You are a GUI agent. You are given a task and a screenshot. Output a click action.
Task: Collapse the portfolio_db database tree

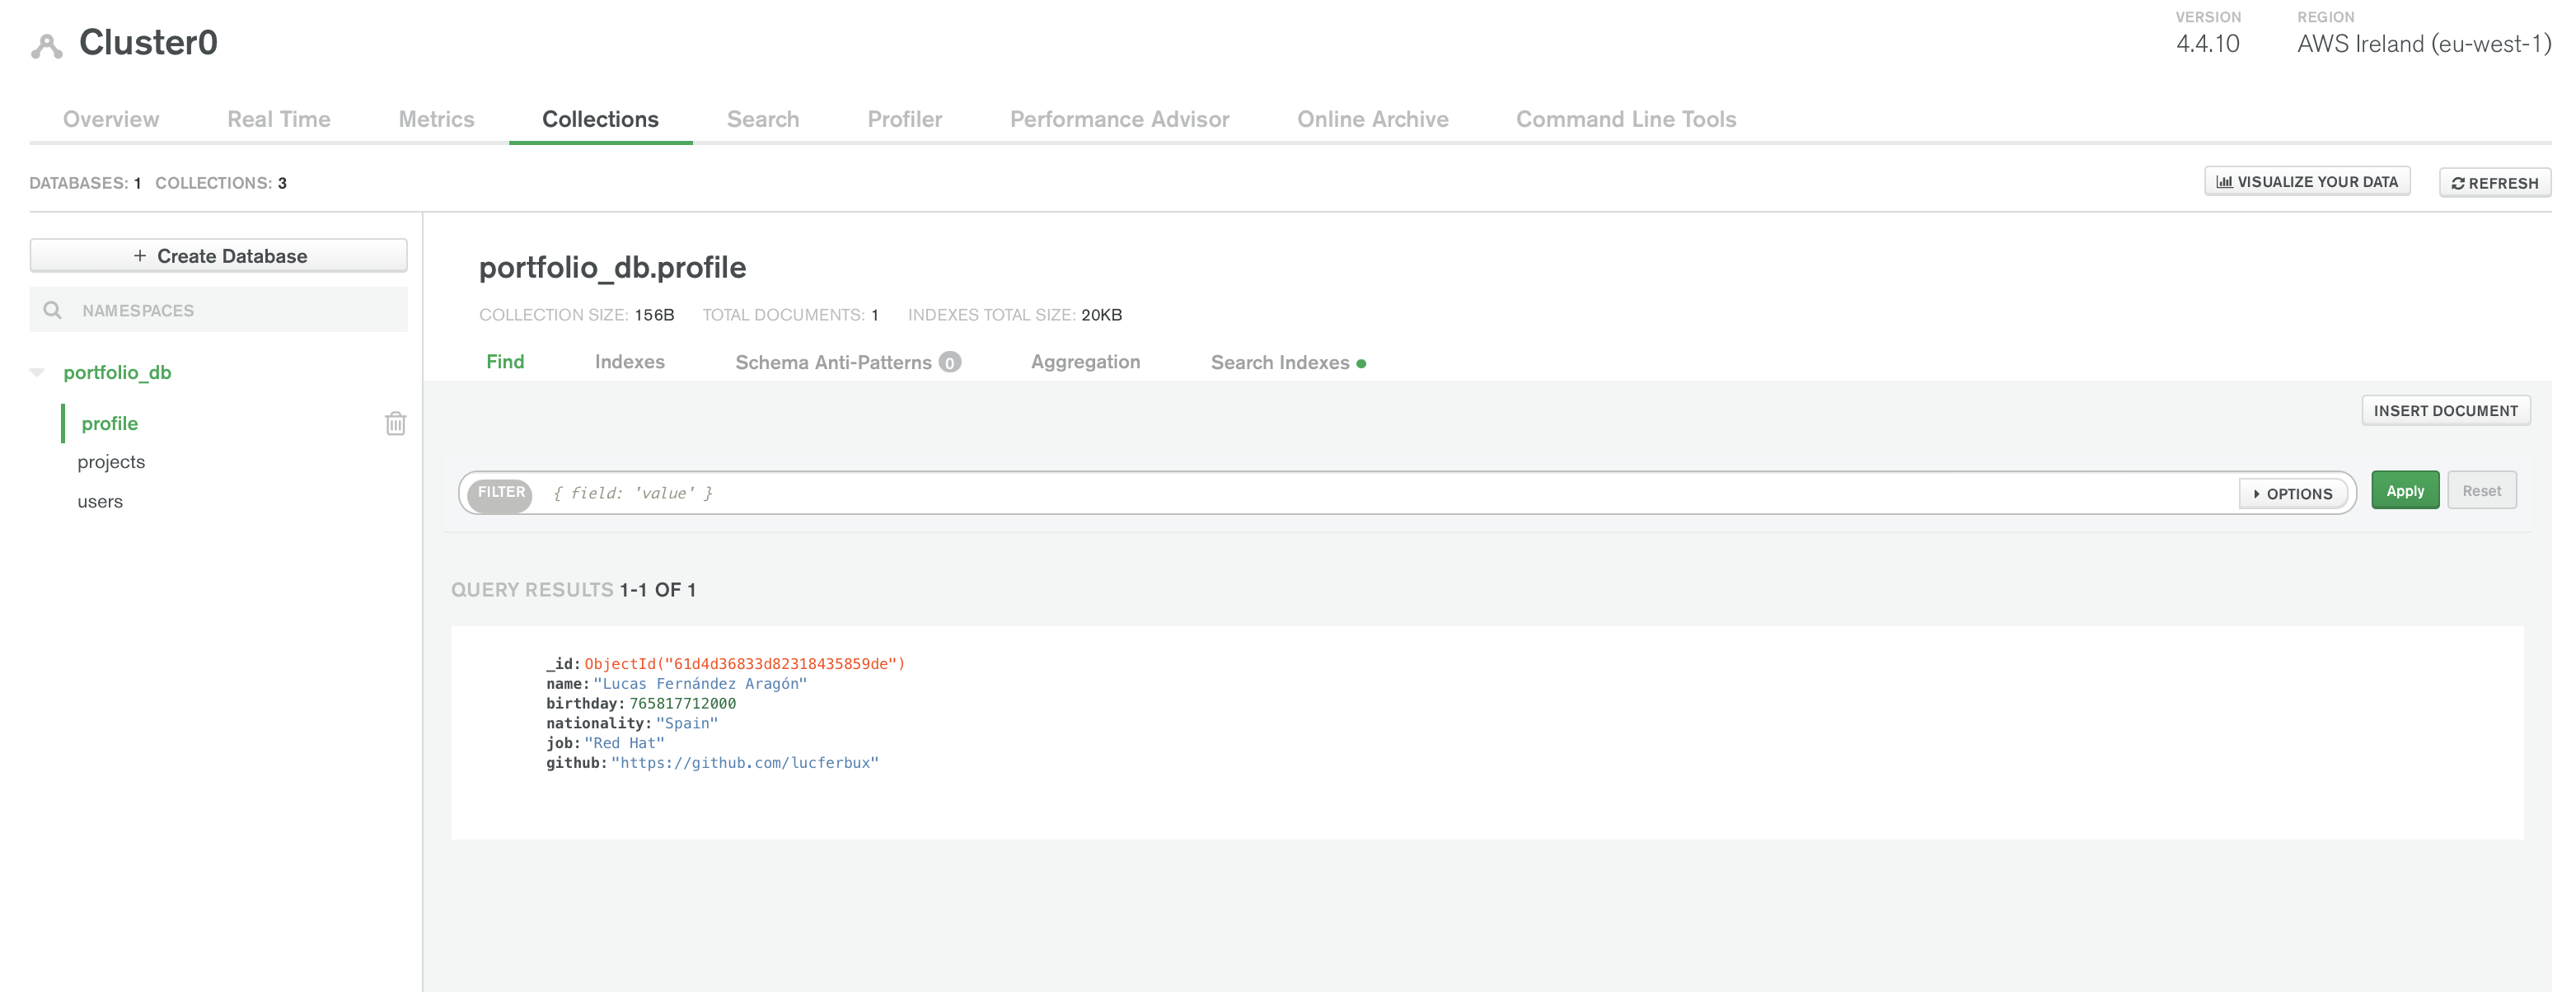pyautogui.click(x=38, y=372)
